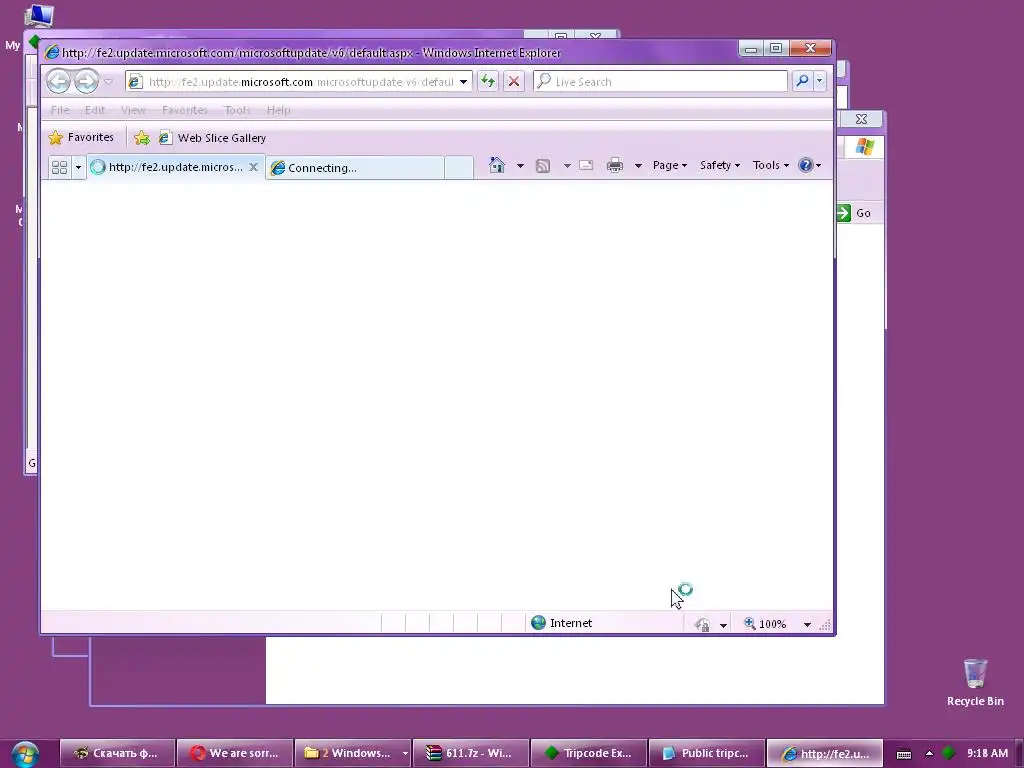The height and width of the screenshot is (768, 1024).
Task: Expand the Home dropdown arrow
Action: pyautogui.click(x=520, y=166)
